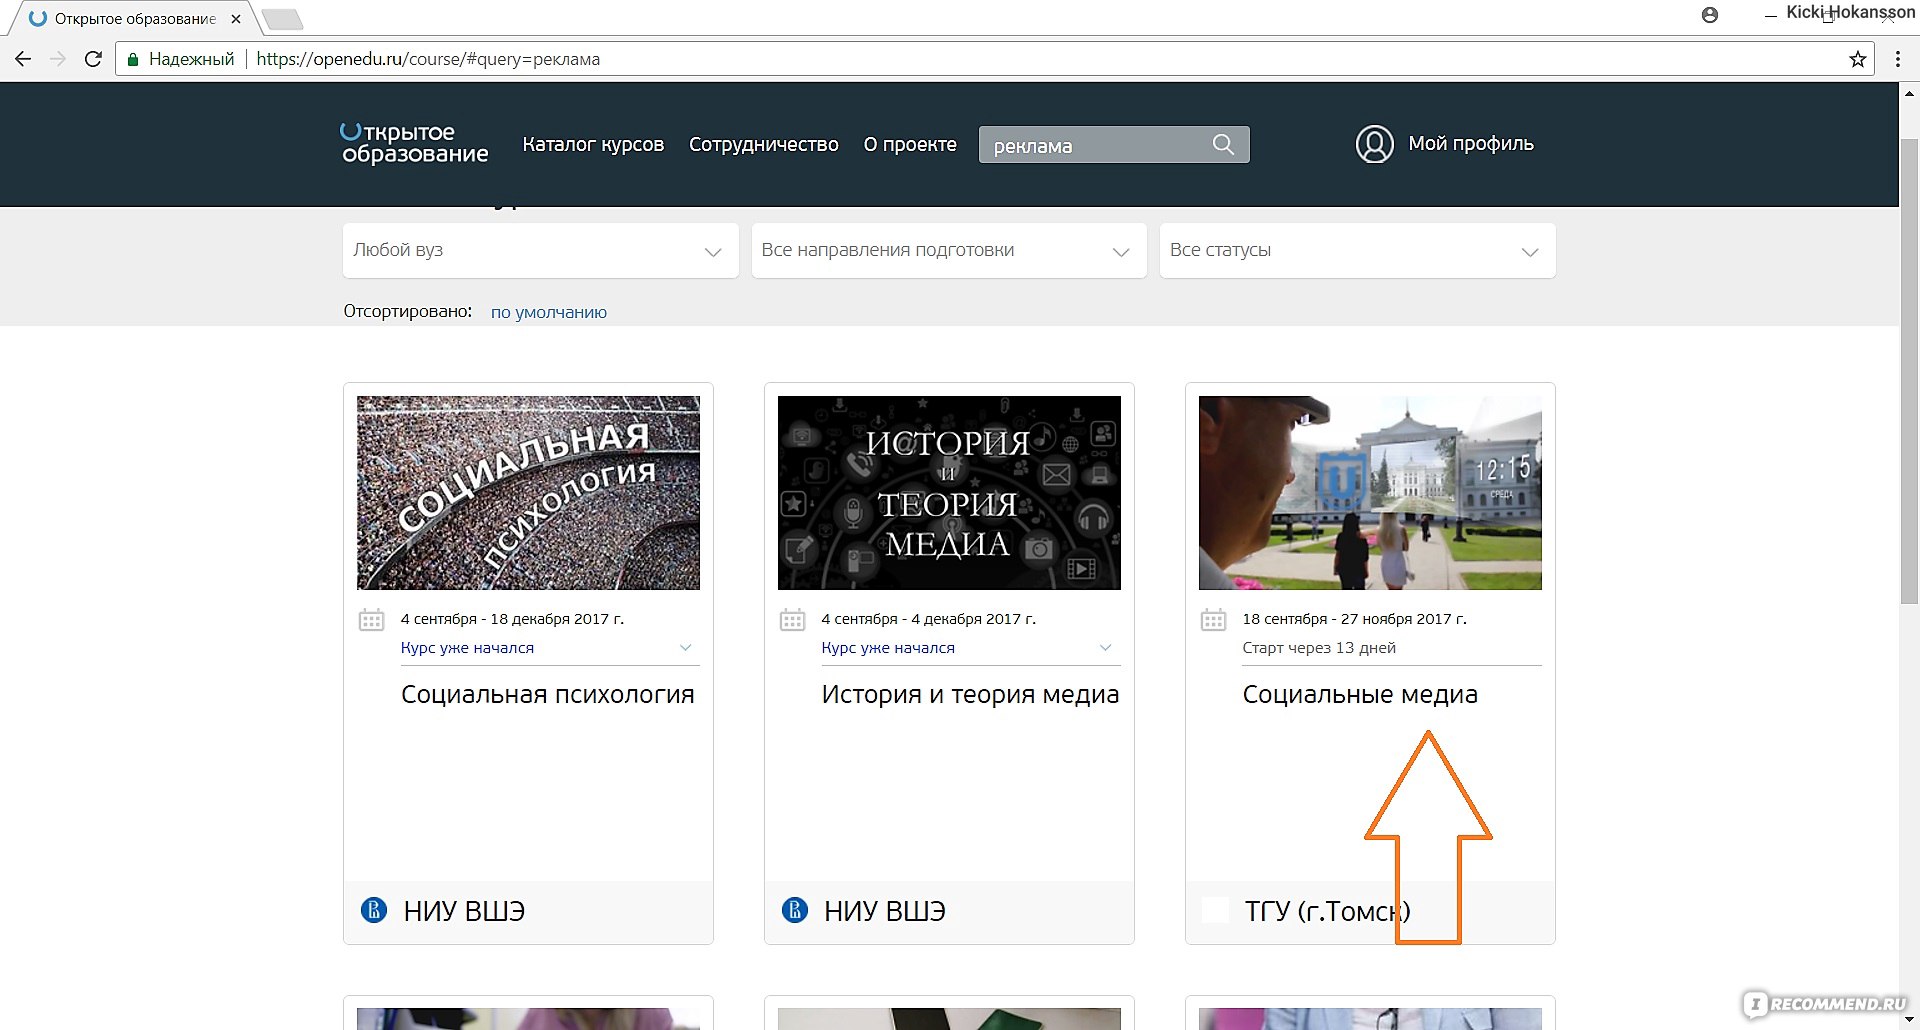Image resolution: width=1920 pixels, height=1030 pixels.
Task: Expand session chevron on История и теория медиа card
Action: coord(1106,648)
